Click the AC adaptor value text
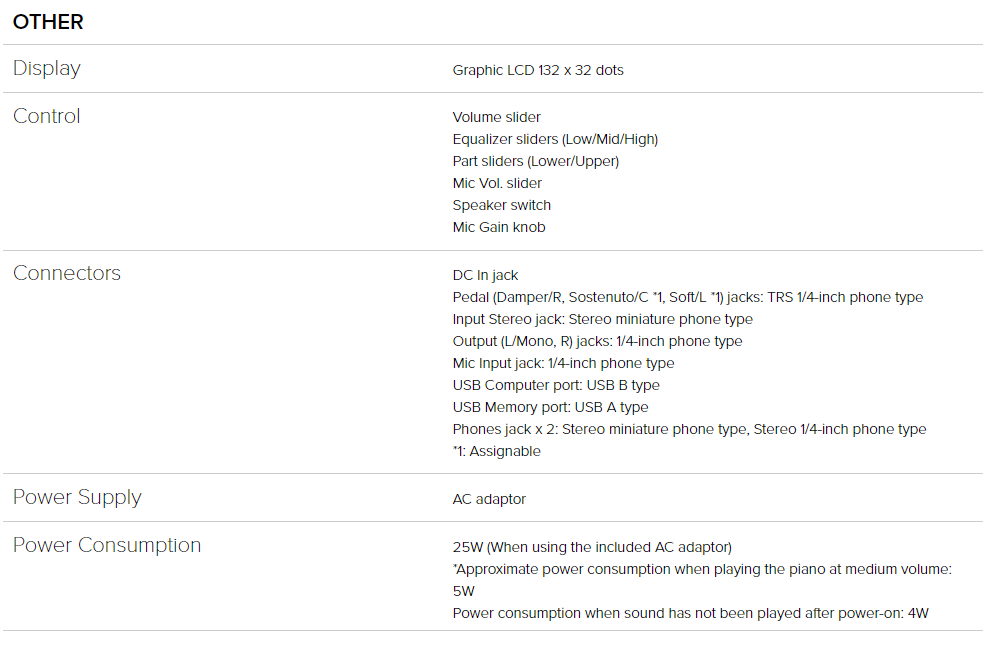This screenshot has width=985, height=658. (489, 500)
